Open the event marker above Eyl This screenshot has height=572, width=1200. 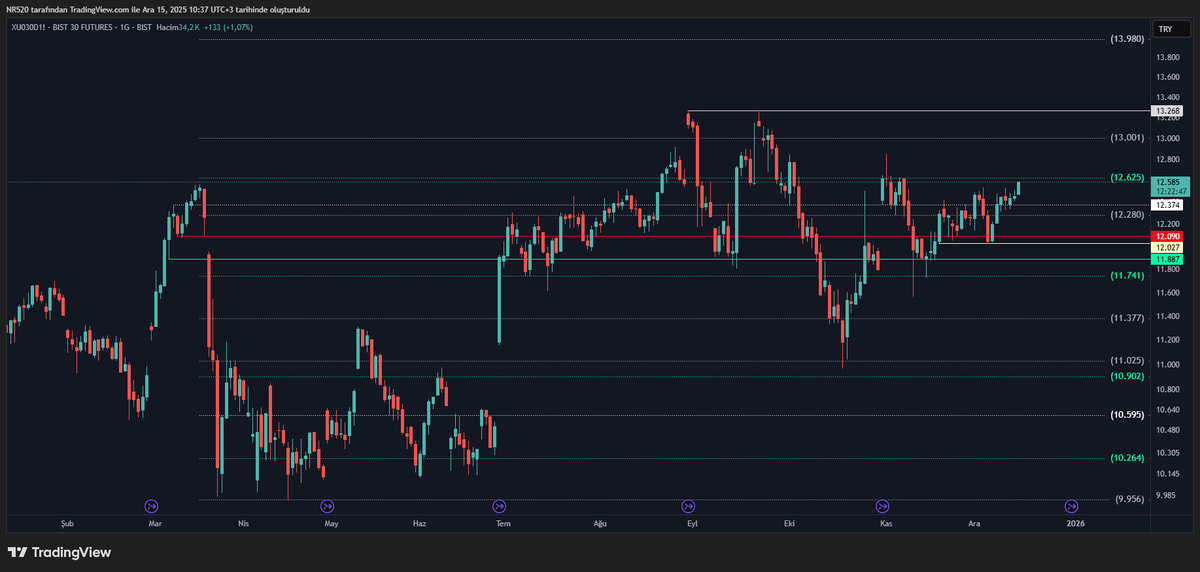[x=688, y=506]
